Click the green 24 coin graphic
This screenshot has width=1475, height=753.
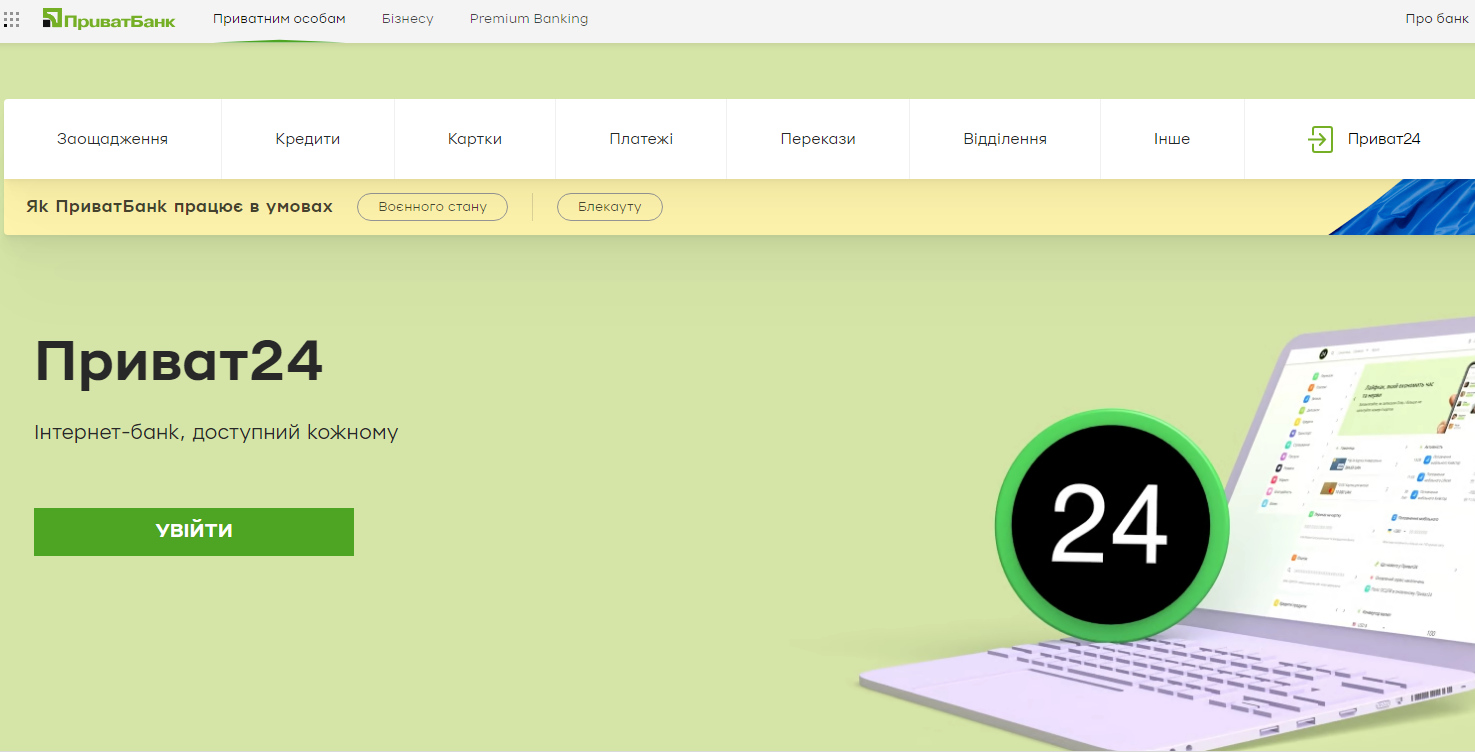pos(1111,525)
